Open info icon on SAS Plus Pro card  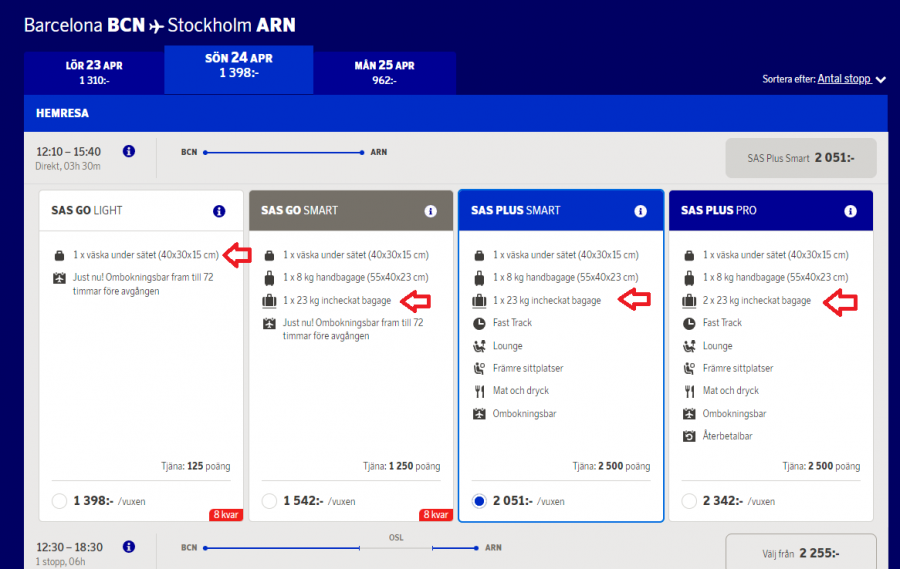850,211
